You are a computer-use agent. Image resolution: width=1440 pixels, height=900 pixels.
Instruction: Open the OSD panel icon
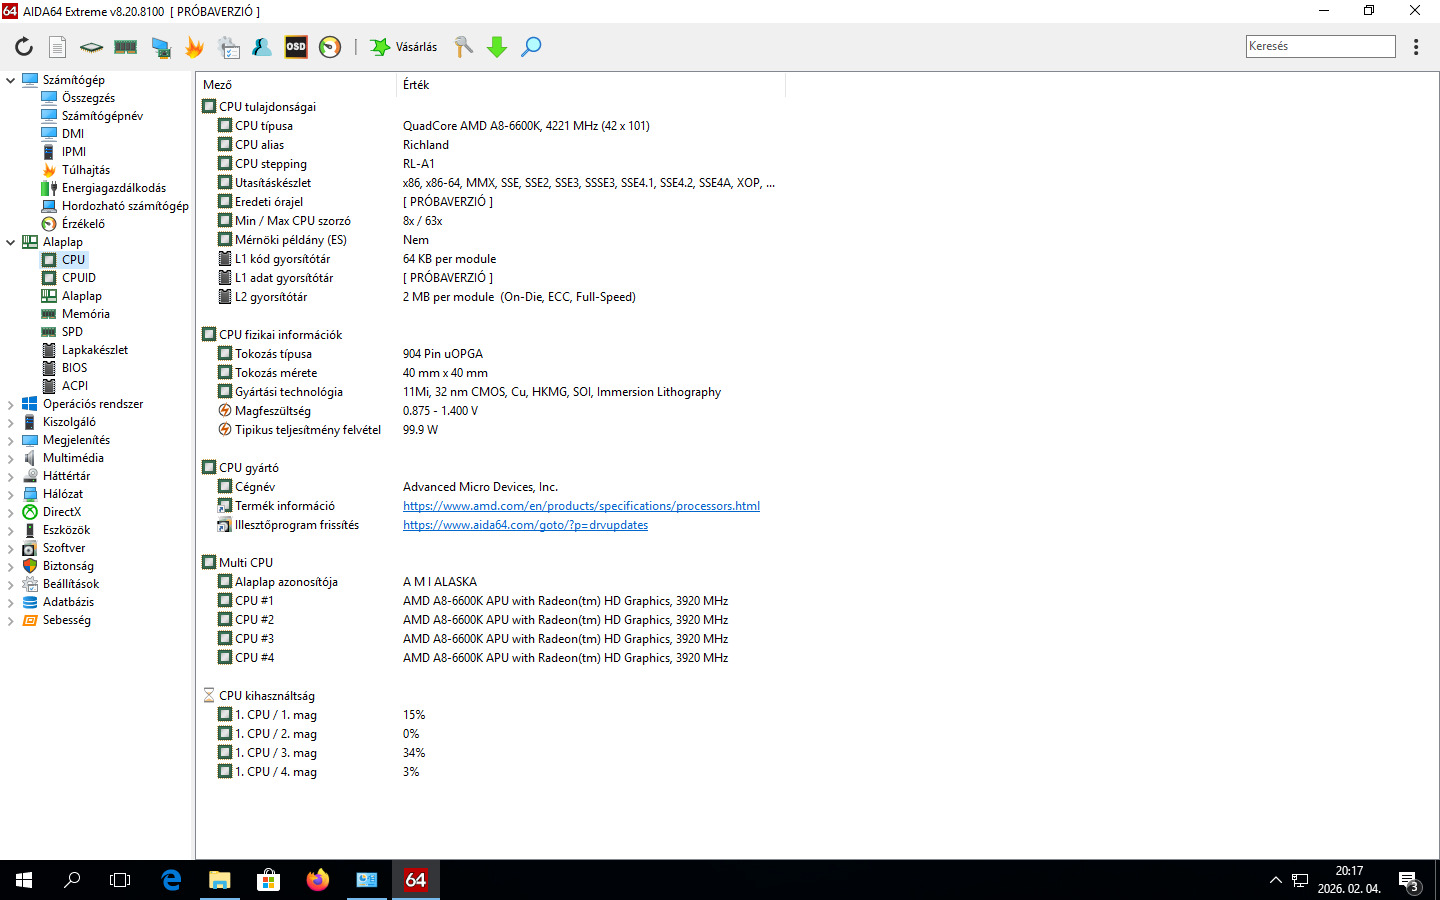pos(296,47)
